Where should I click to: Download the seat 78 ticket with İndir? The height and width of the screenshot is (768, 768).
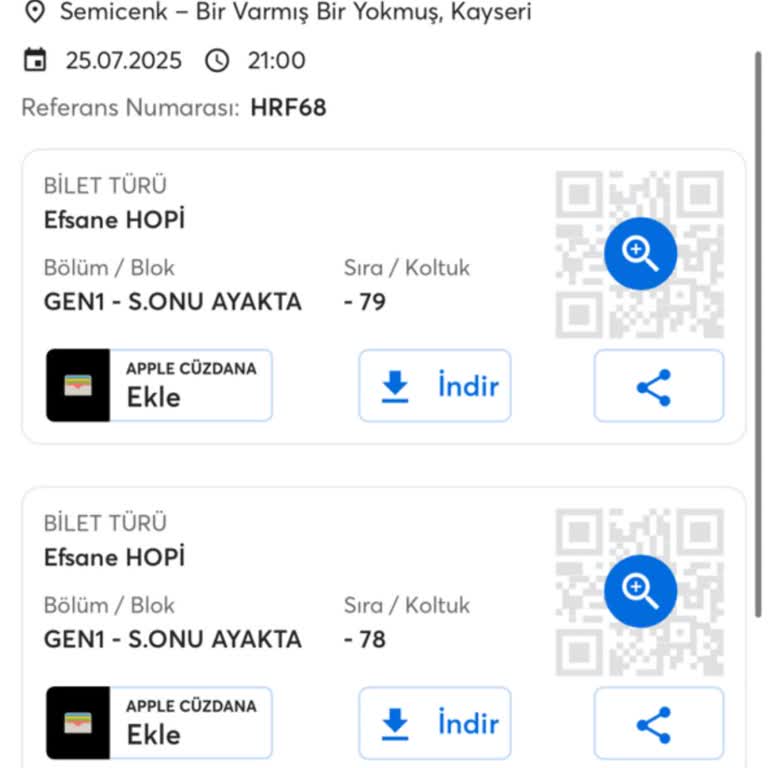(435, 724)
